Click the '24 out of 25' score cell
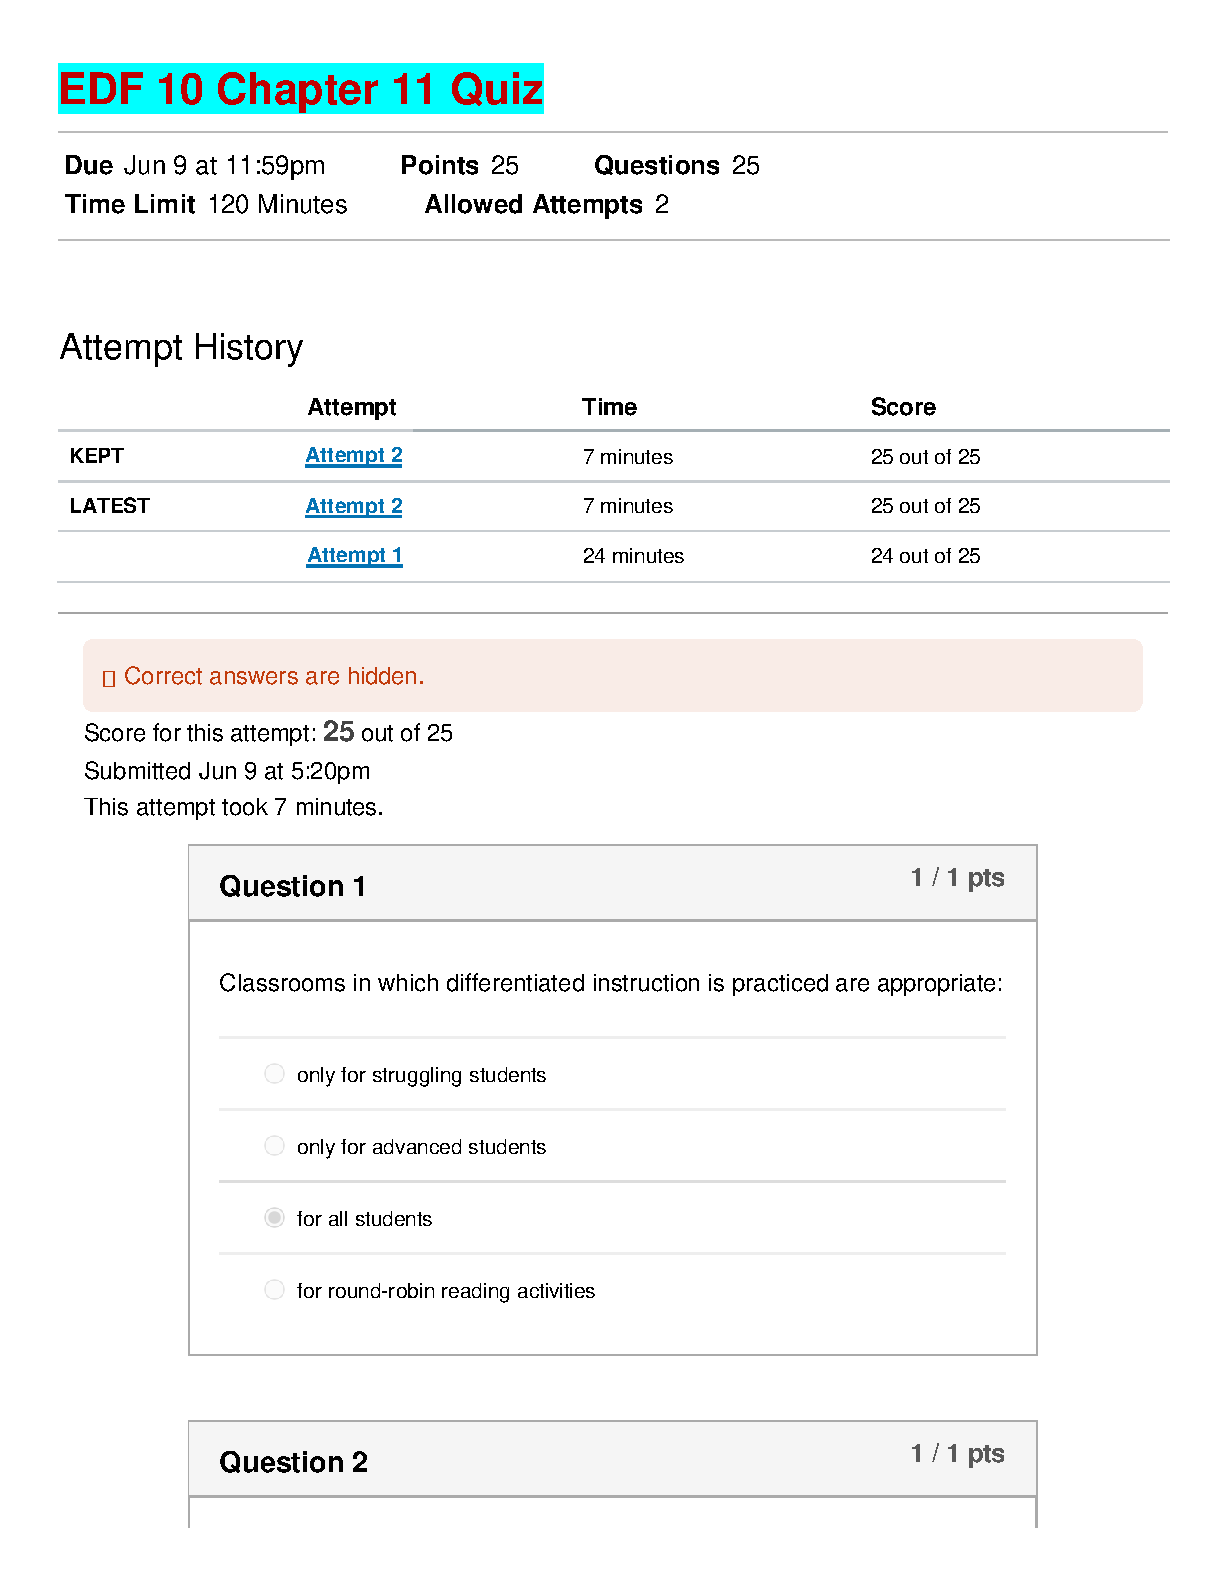1224x1584 pixels. 925,556
